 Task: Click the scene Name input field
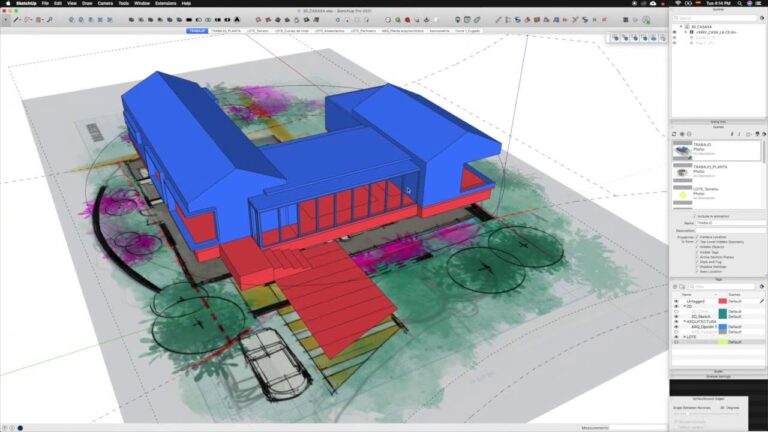(730, 223)
